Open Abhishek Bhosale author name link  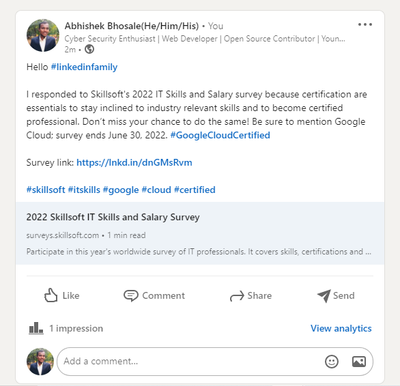(132, 26)
